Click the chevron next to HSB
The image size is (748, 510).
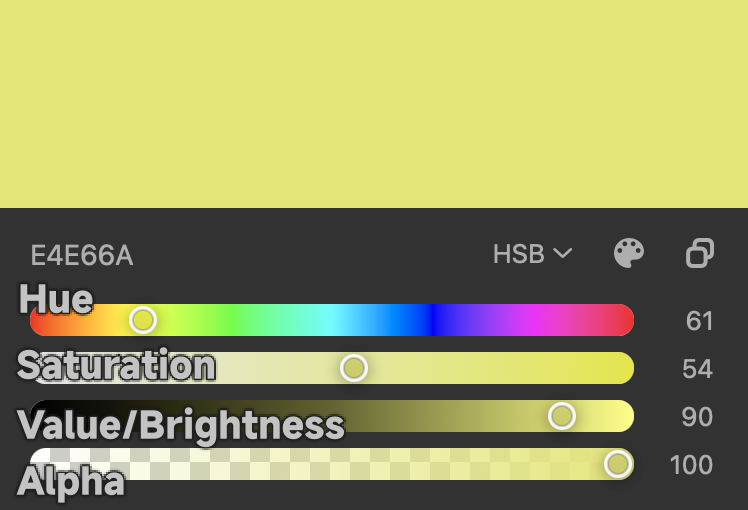[x=563, y=254]
